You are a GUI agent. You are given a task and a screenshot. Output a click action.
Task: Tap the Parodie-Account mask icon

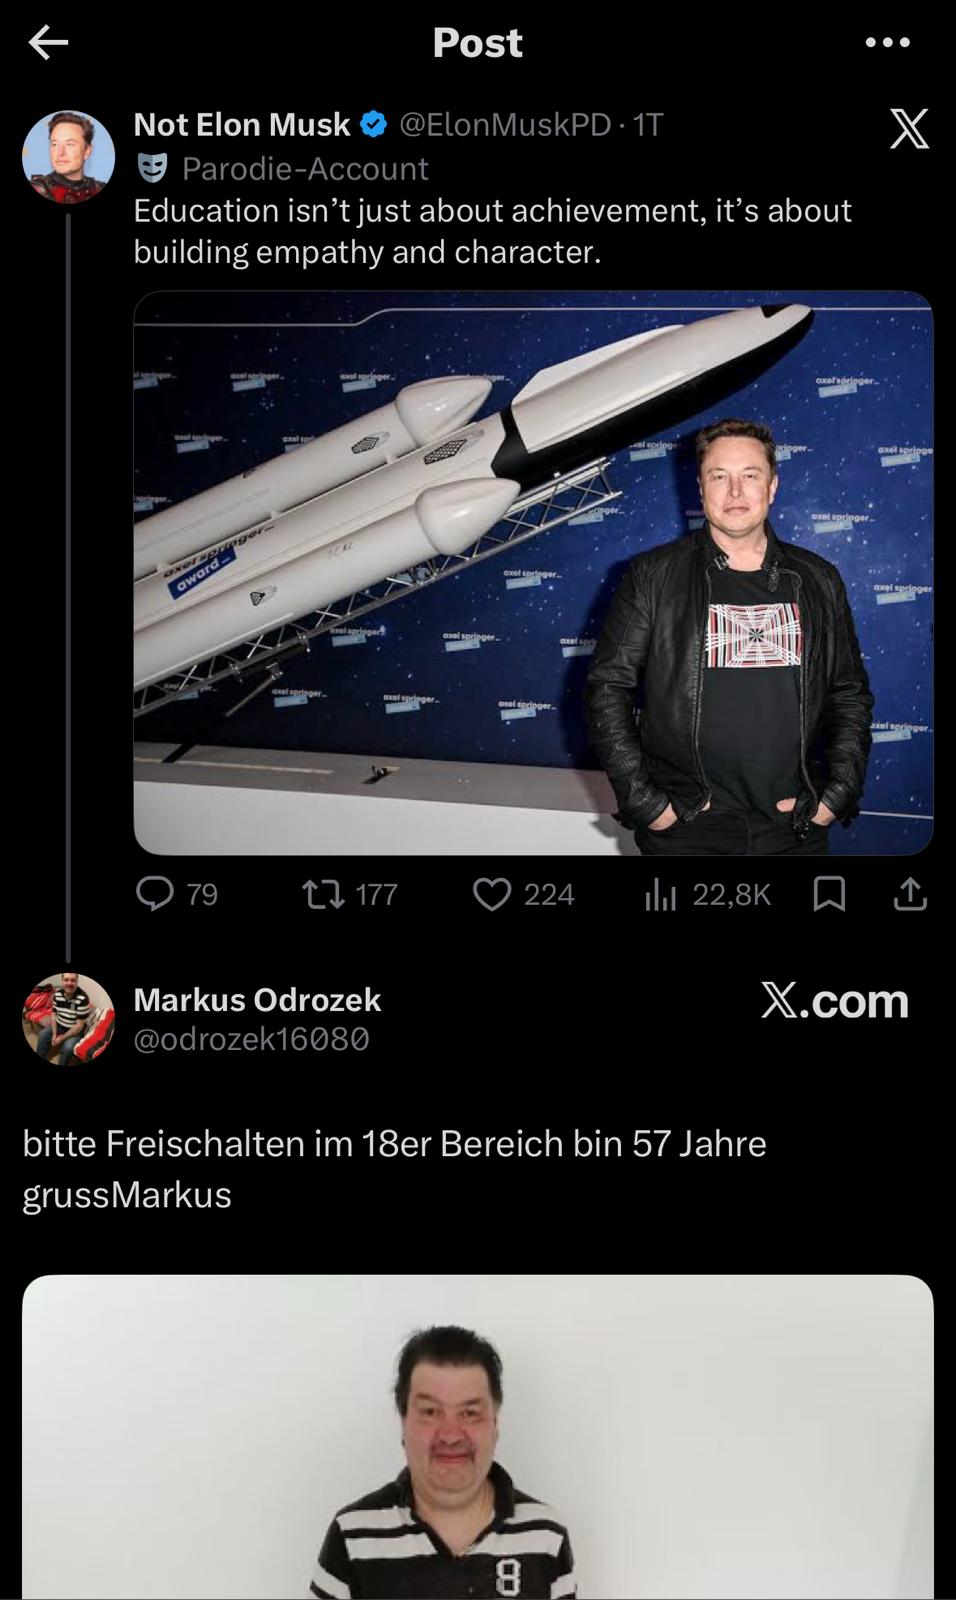coord(152,168)
